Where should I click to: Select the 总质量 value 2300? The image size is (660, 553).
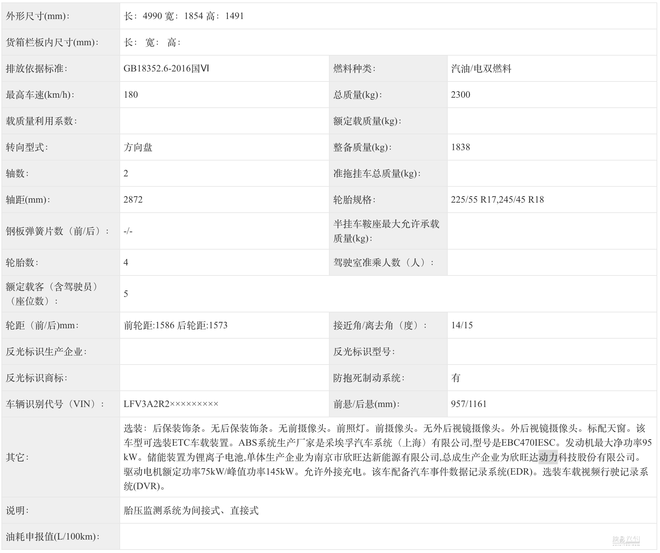point(462,94)
